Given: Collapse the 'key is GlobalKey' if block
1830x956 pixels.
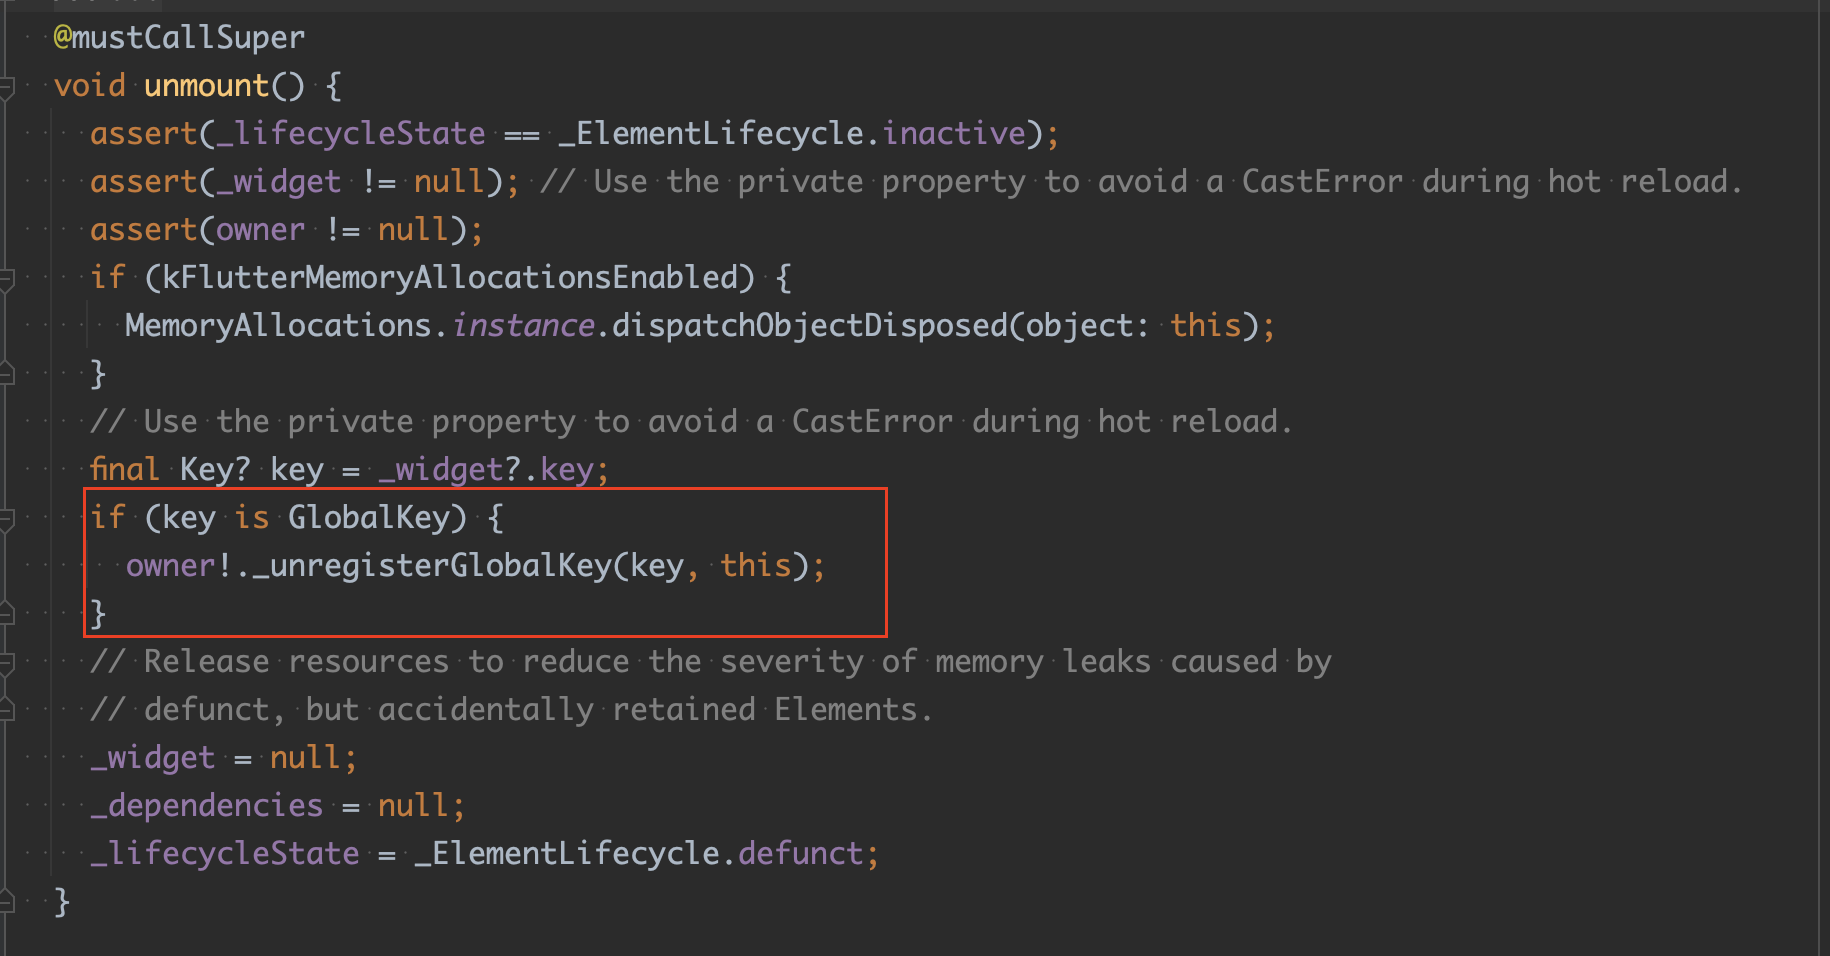Looking at the screenshot, I should pos(6,519).
